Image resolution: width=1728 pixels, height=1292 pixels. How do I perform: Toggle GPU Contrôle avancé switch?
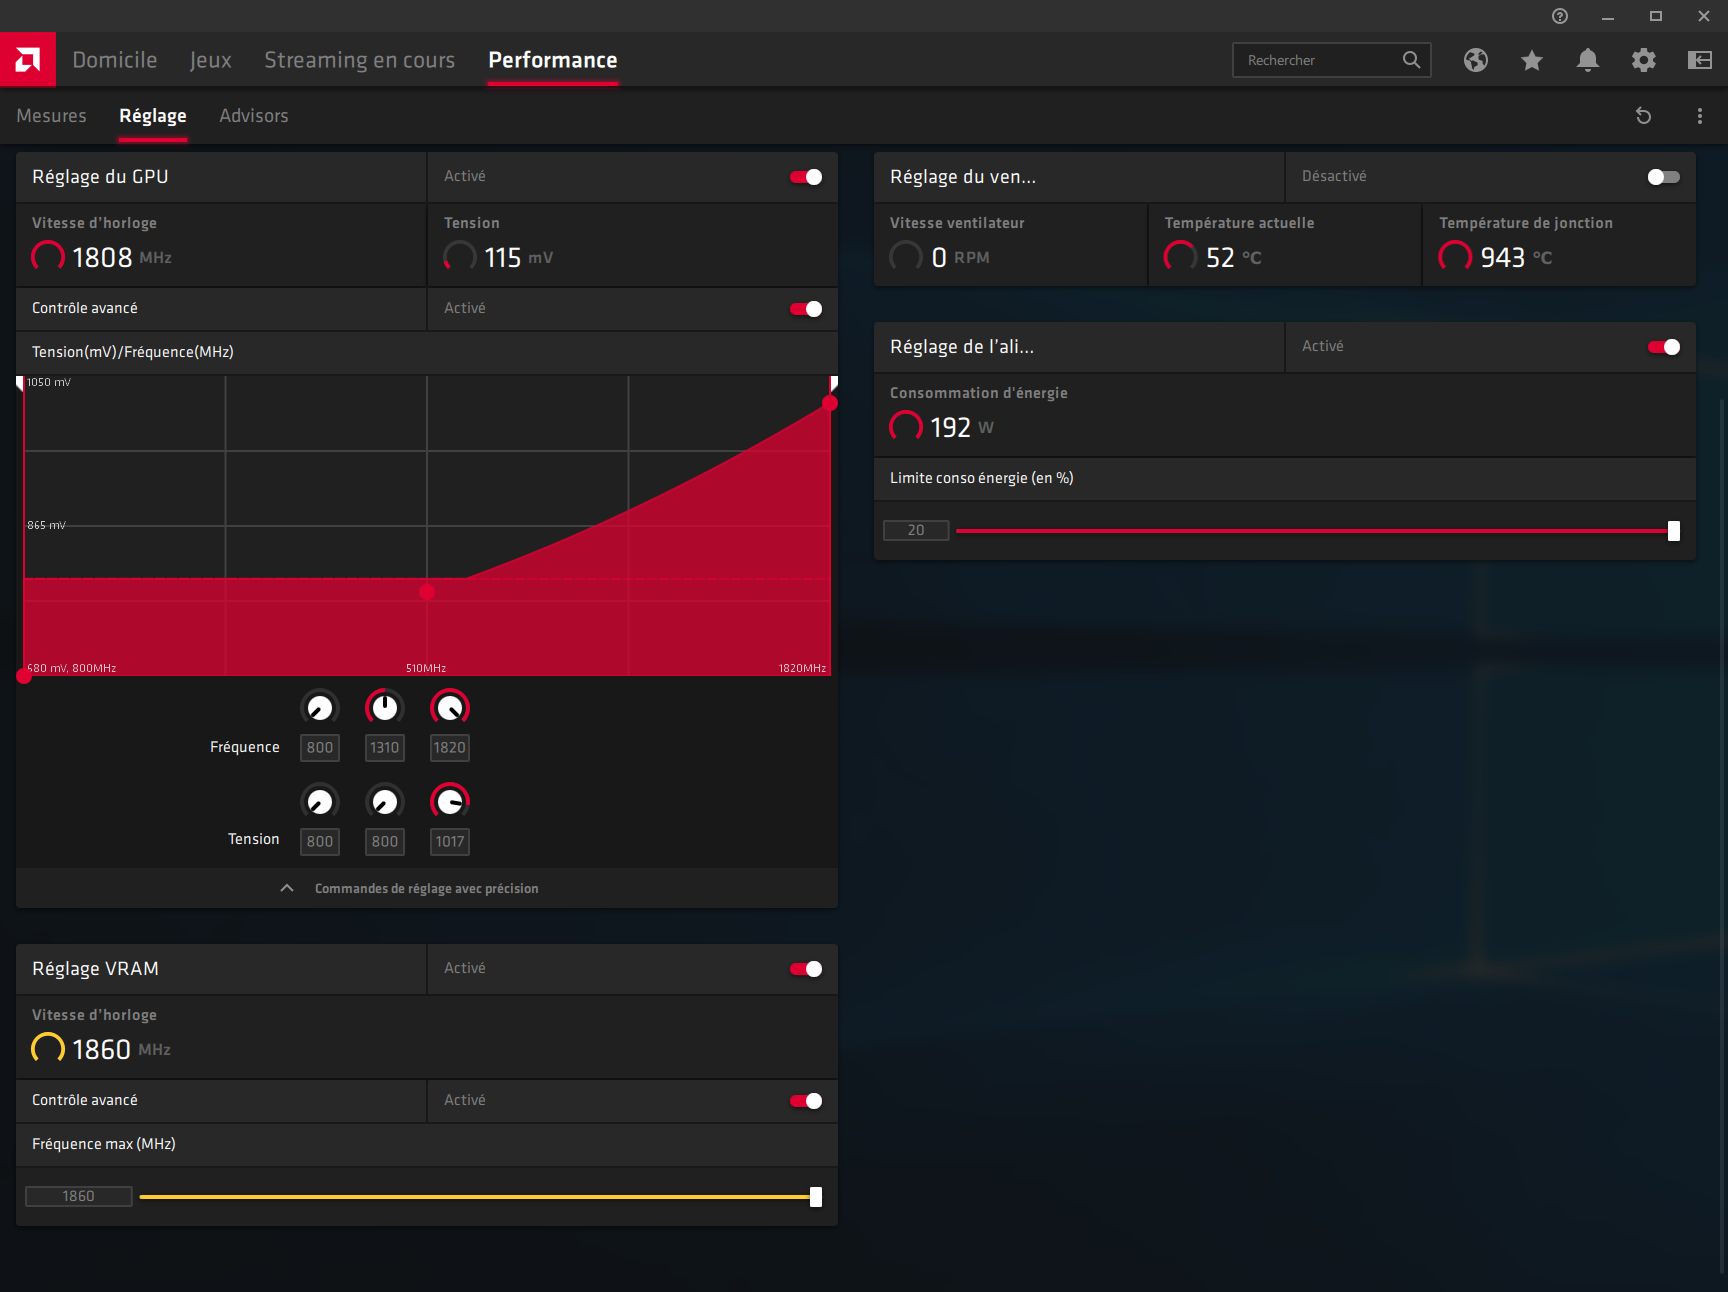[806, 309]
